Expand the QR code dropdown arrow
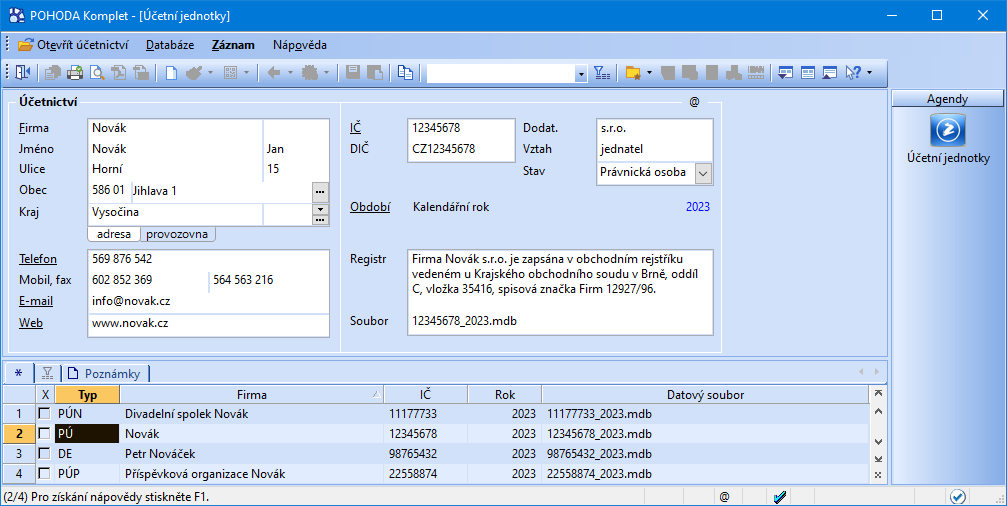Screen dimensions: 1007x506 pos(246,73)
